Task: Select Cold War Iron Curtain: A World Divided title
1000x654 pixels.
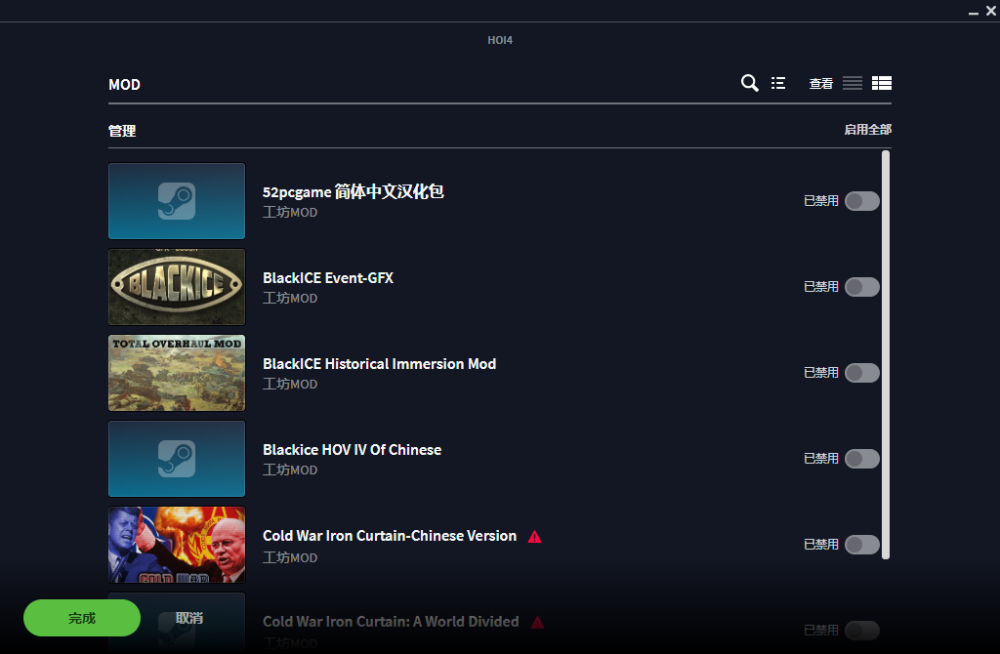Action: (x=390, y=621)
